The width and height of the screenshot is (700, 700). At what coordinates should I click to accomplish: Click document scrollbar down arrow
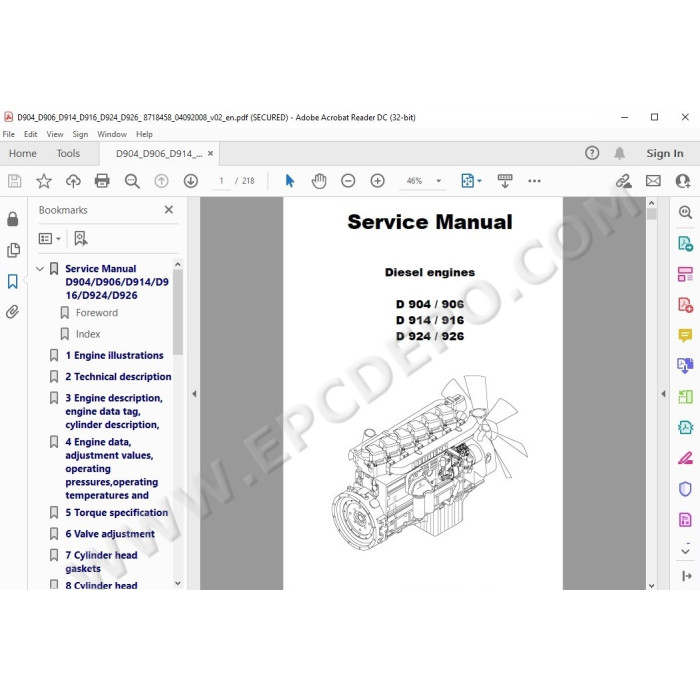(x=651, y=585)
